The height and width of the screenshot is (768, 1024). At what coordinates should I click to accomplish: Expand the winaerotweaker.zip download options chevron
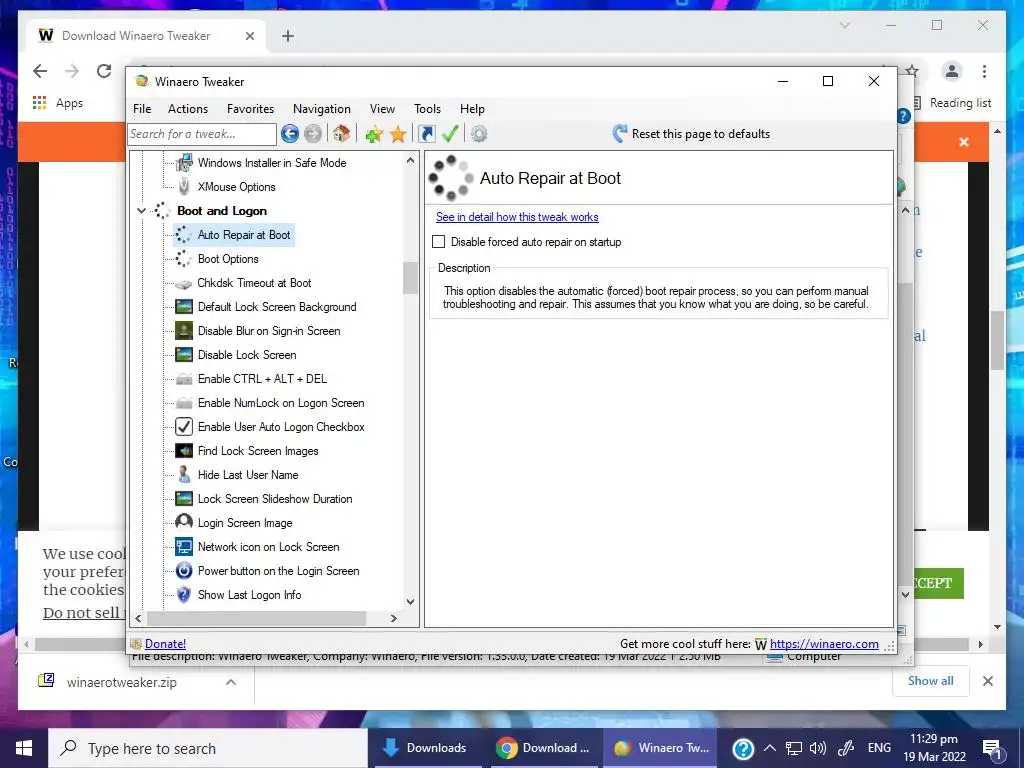(x=231, y=682)
